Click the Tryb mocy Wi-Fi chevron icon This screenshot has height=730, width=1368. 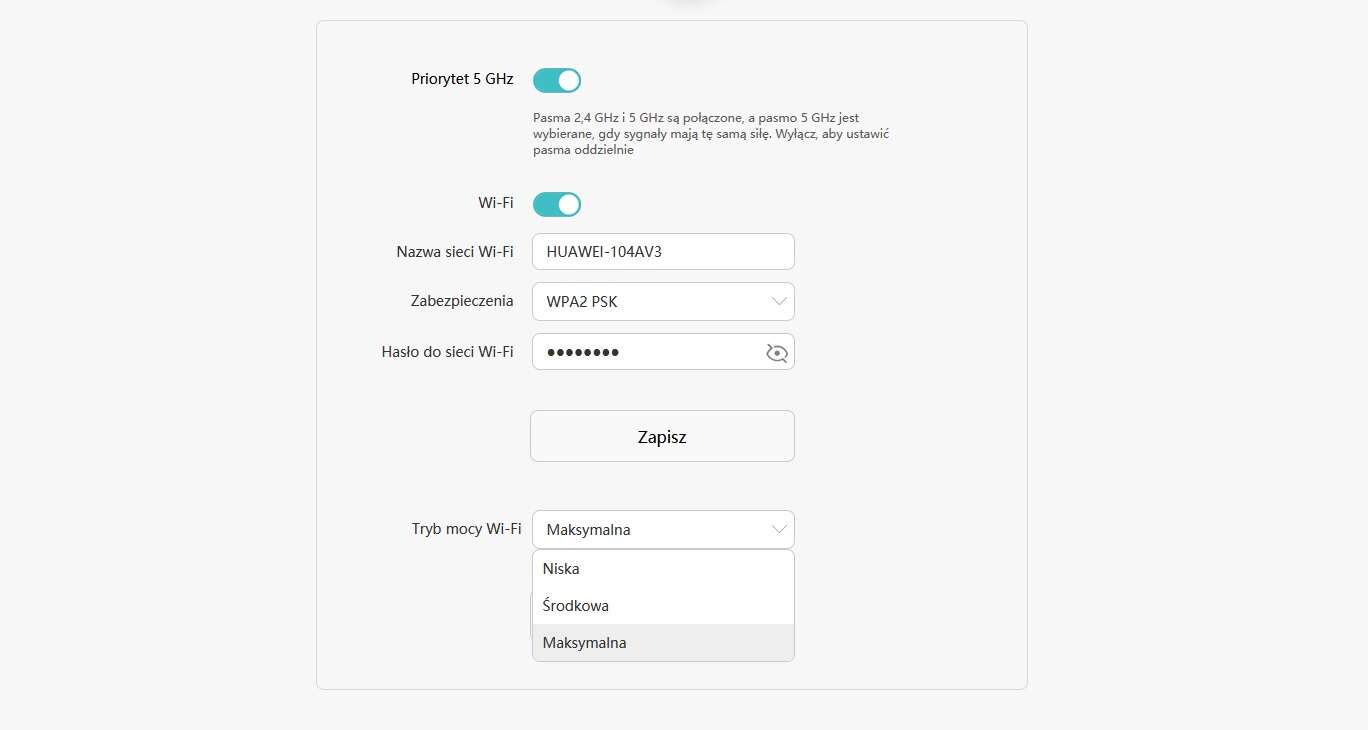[779, 529]
